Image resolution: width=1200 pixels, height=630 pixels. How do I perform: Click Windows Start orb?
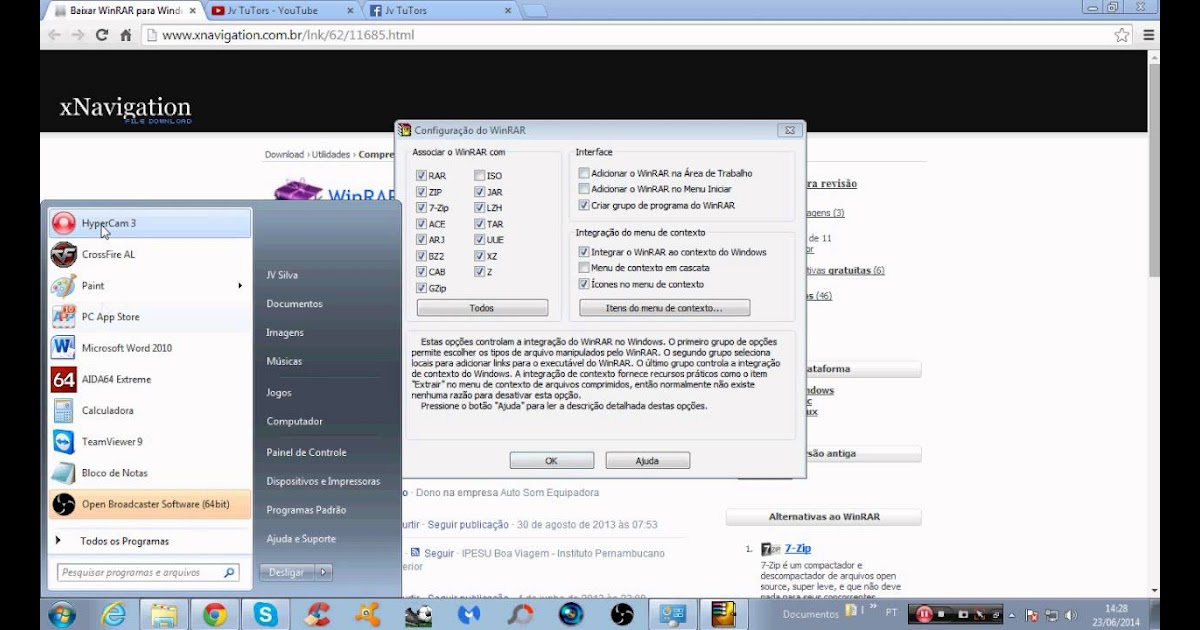click(62, 614)
